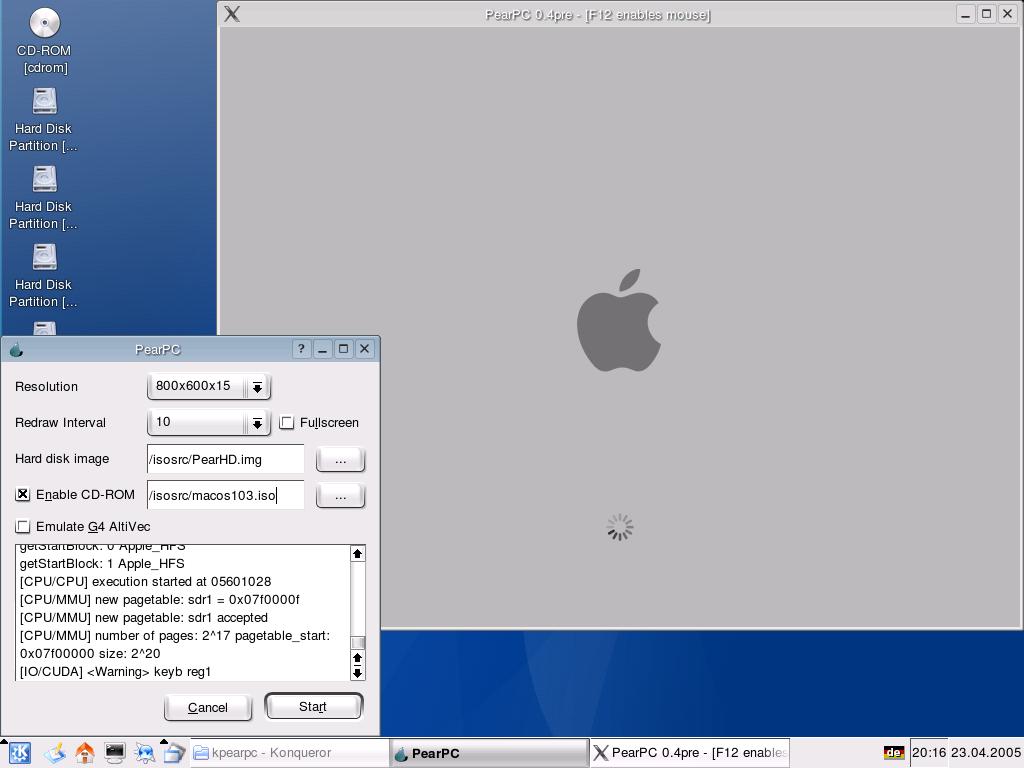Toggle the Fullscreen checkbox
The height and width of the screenshot is (768, 1024).
(287, 423)
